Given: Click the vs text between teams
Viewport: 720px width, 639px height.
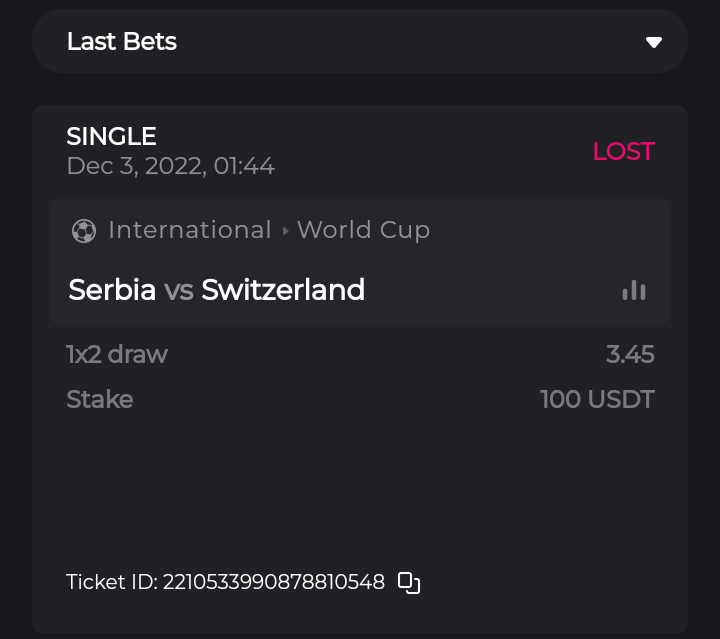Looking at the screenshot, I should click(178, 290).
